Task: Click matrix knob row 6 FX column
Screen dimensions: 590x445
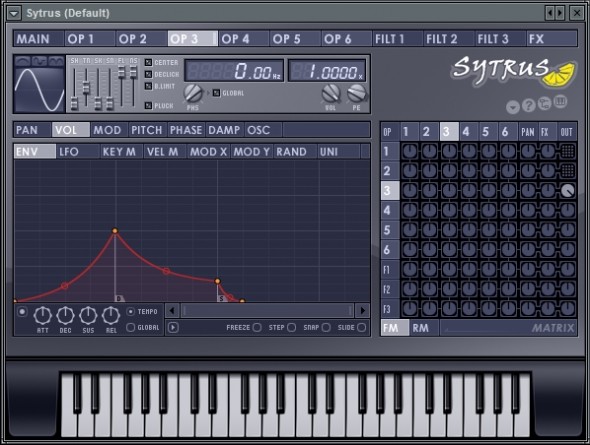Action: point(547,250)
